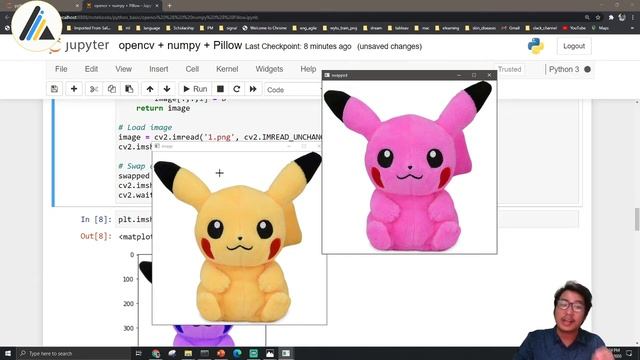Open the Photos app on the taskbar
640x360 pixels.
click(270, 353)
